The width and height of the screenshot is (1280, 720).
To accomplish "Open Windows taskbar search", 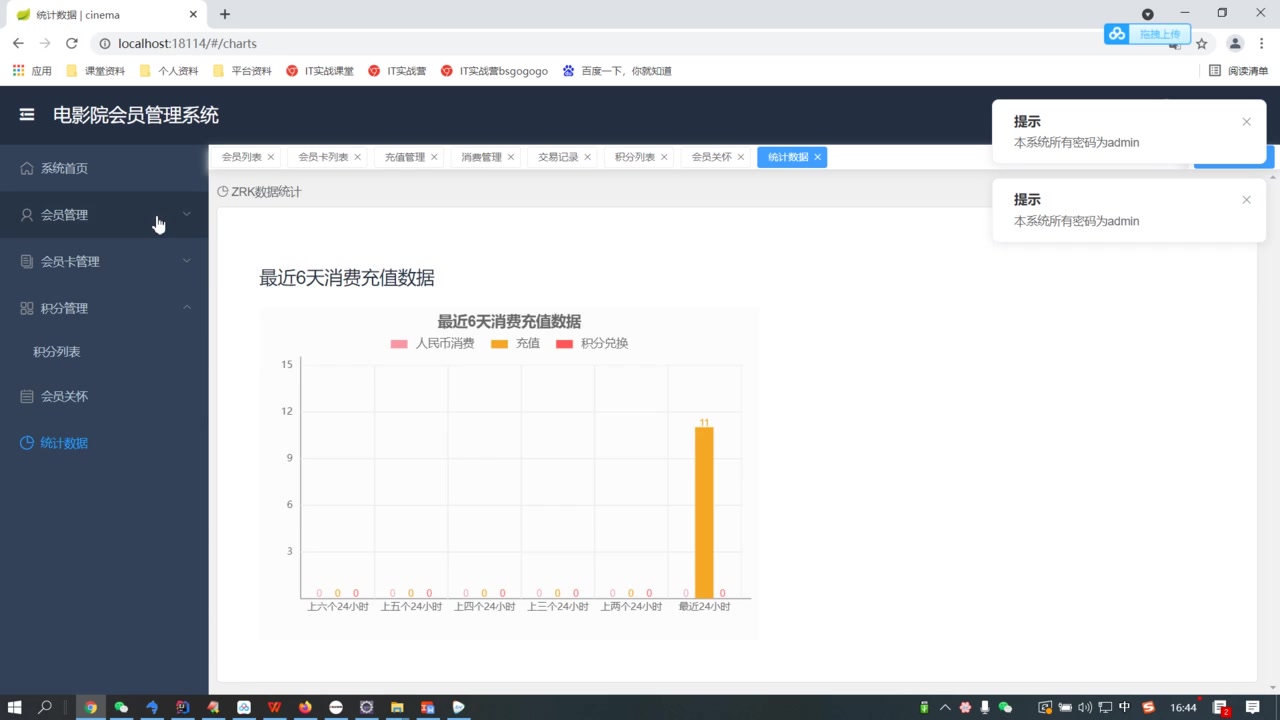I will click(x=45, y=707).
